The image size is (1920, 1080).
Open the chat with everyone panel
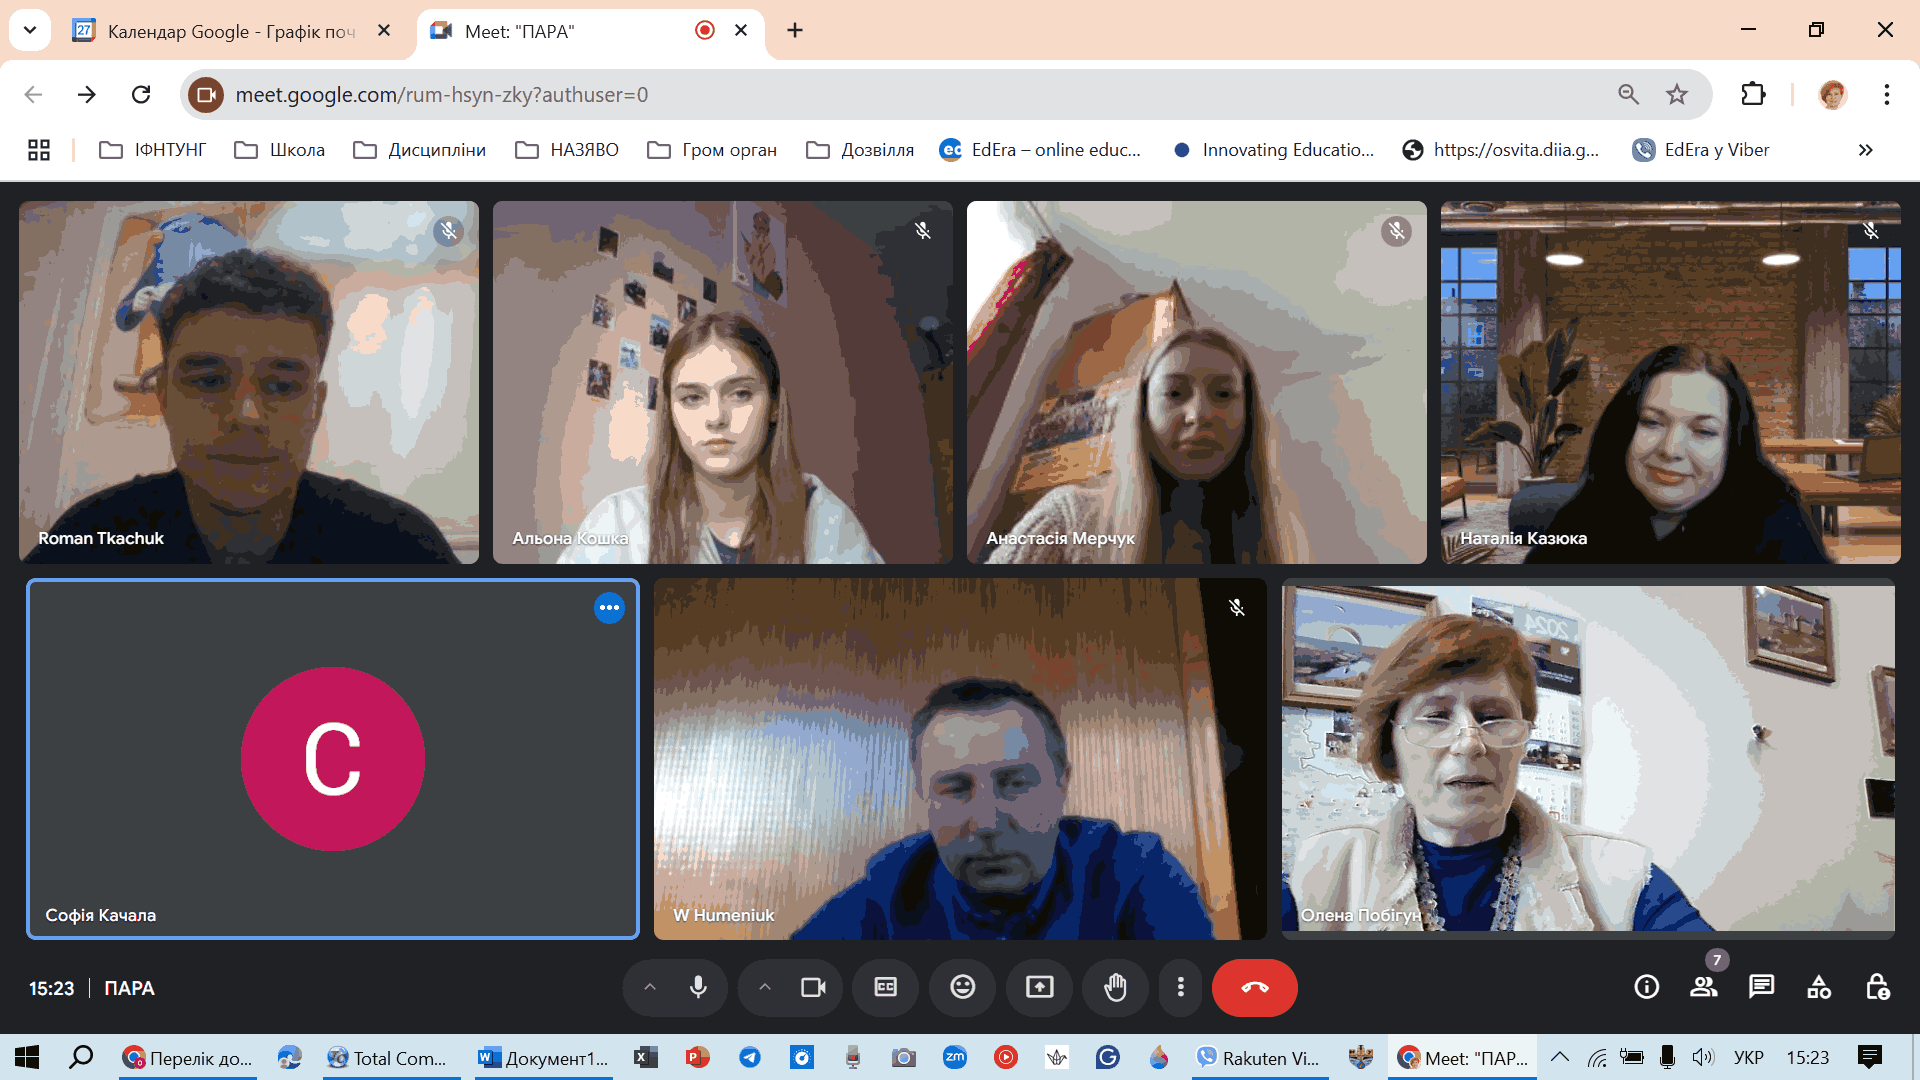tap(1761, 988)
